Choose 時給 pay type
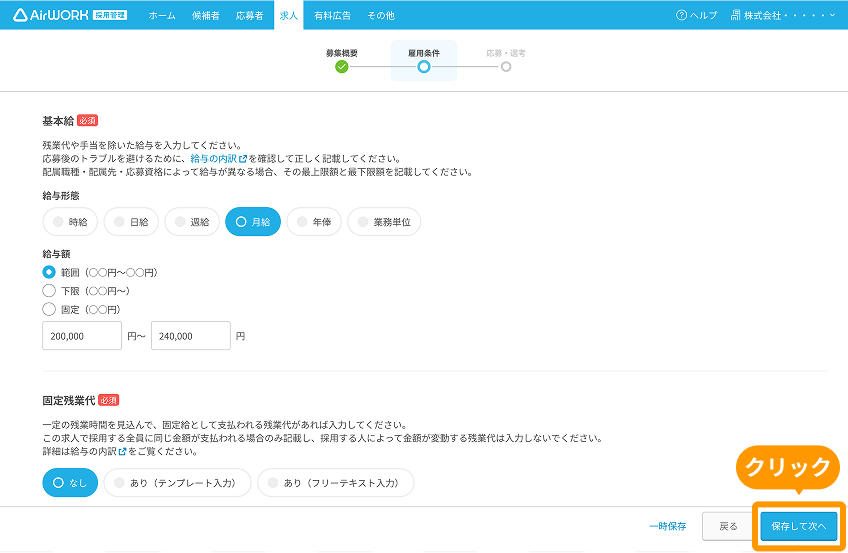The height and width of the screenshot is (553, 848). tap(70, 222)
